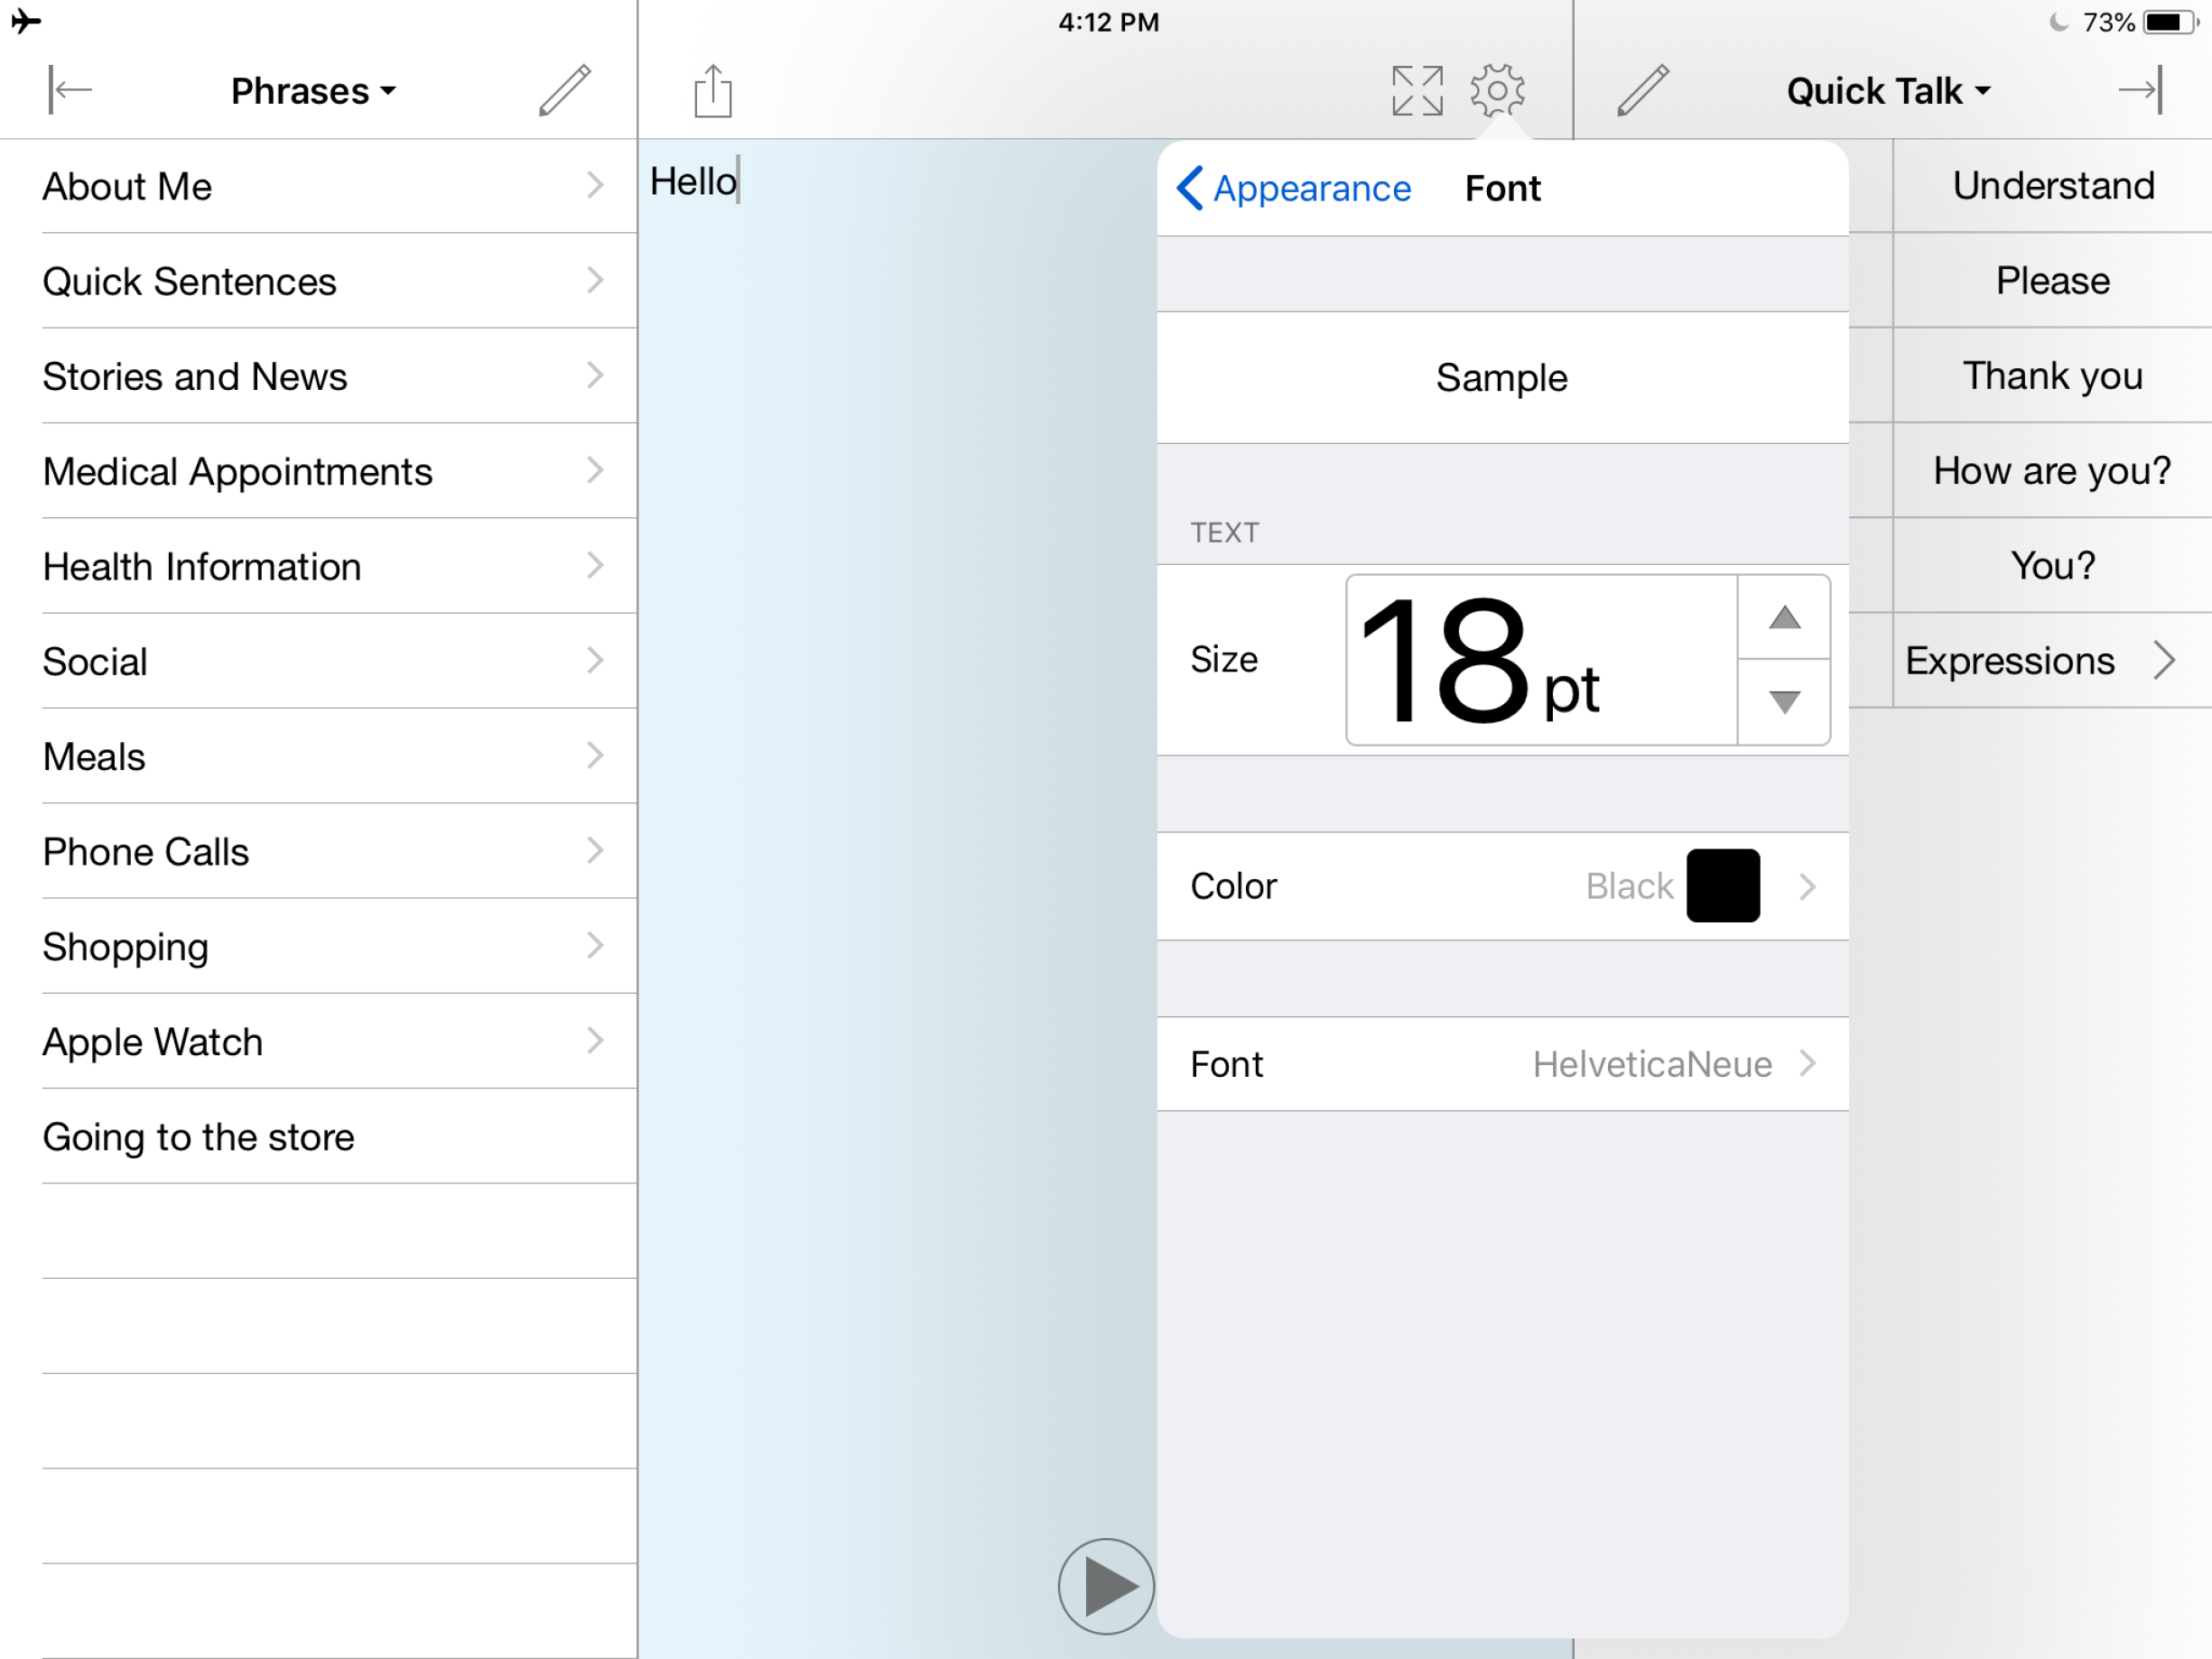Select the Thank you phrase
The width and height of the screenshot is (2212, 1659).
pyautogui.click(x=2052, y=376)
